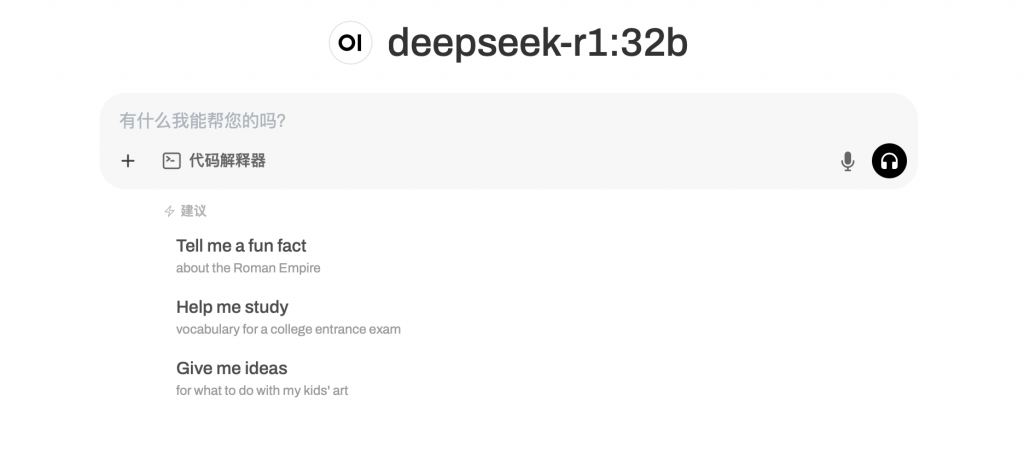Select the Give me ideas suggestion
The height and width of the screenshot is (454, 1024).
(232, 368)
